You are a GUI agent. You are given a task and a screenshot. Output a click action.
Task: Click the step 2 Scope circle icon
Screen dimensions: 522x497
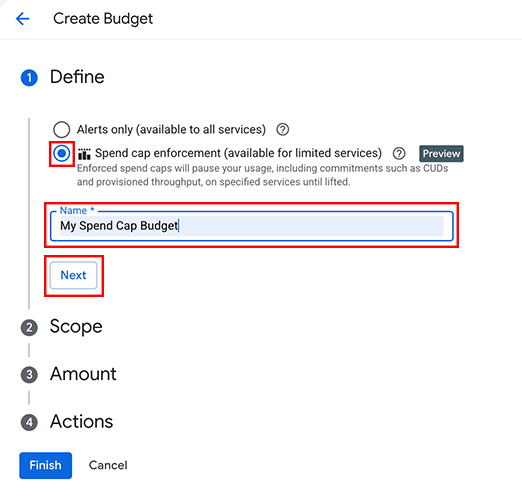[x=29, y=328]
